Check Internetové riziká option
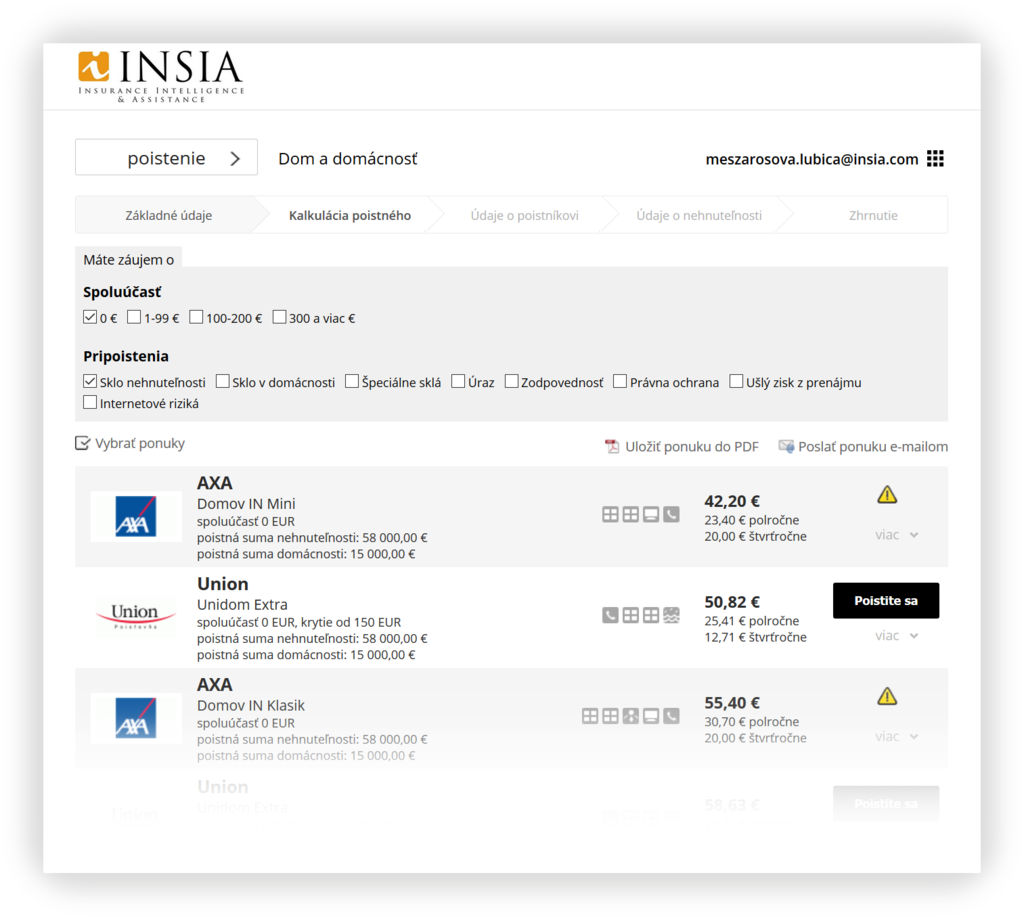The width and height of the screenshot is (1024, 917). click(x=90, y=402)
